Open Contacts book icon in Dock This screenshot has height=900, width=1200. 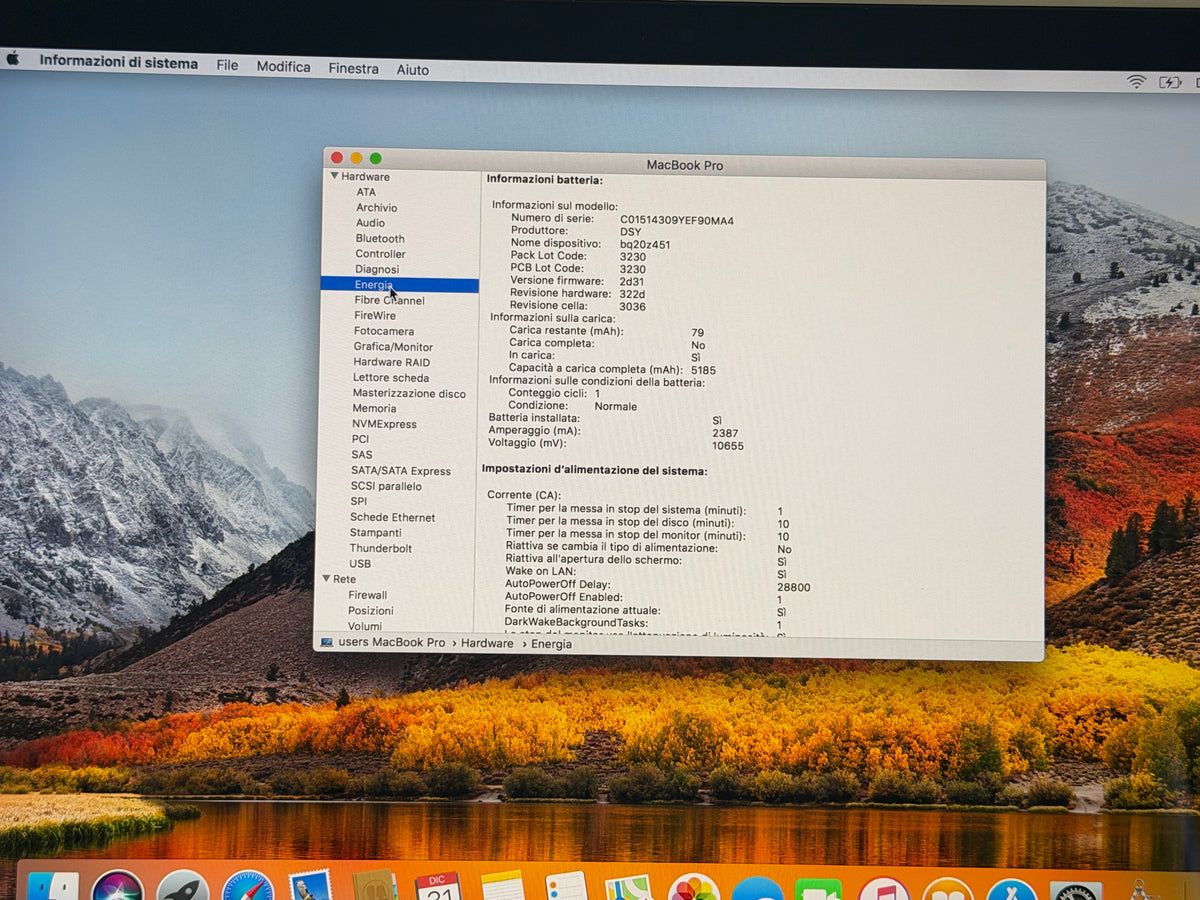coord(375,886)
